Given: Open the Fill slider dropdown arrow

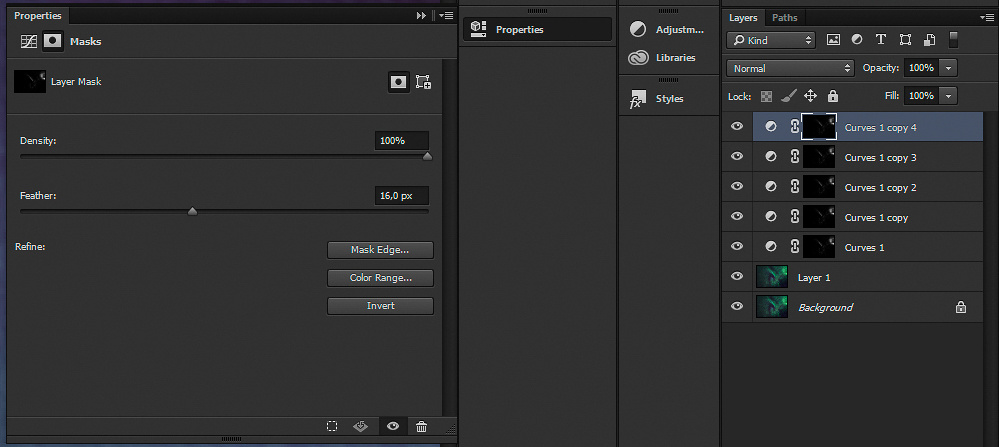Looking at the screenshot, I should coord(949,96).
